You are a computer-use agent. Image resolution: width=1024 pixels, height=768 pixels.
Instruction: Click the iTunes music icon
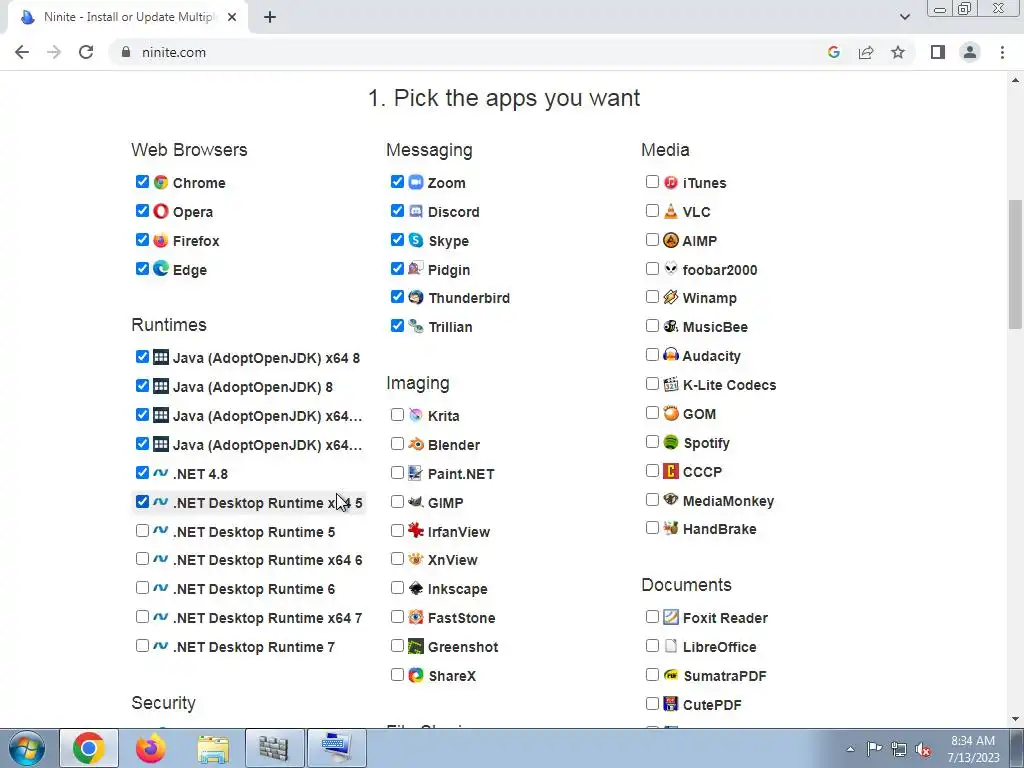coord(671,182)
